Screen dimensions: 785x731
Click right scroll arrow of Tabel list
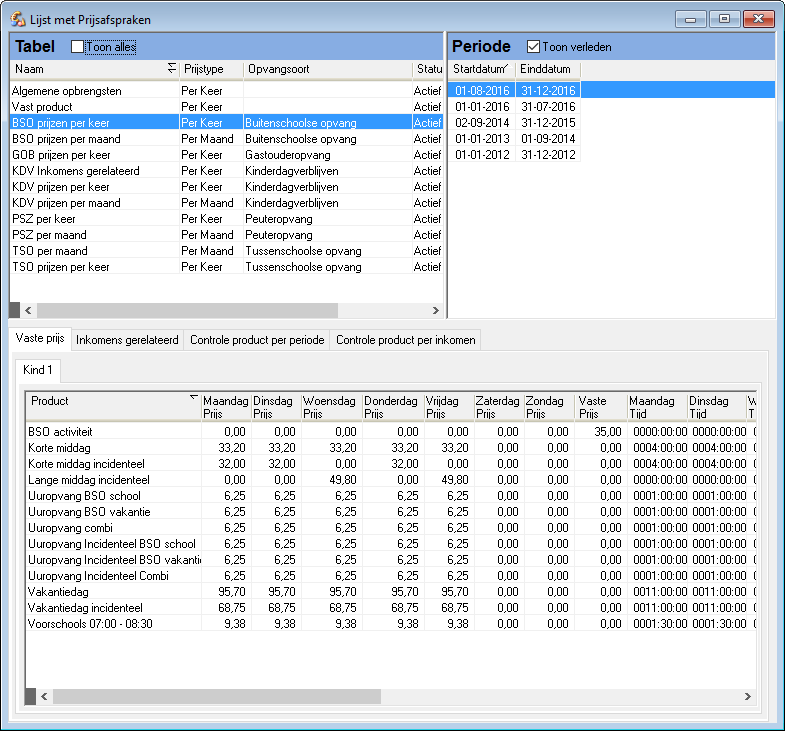[435, 311]
